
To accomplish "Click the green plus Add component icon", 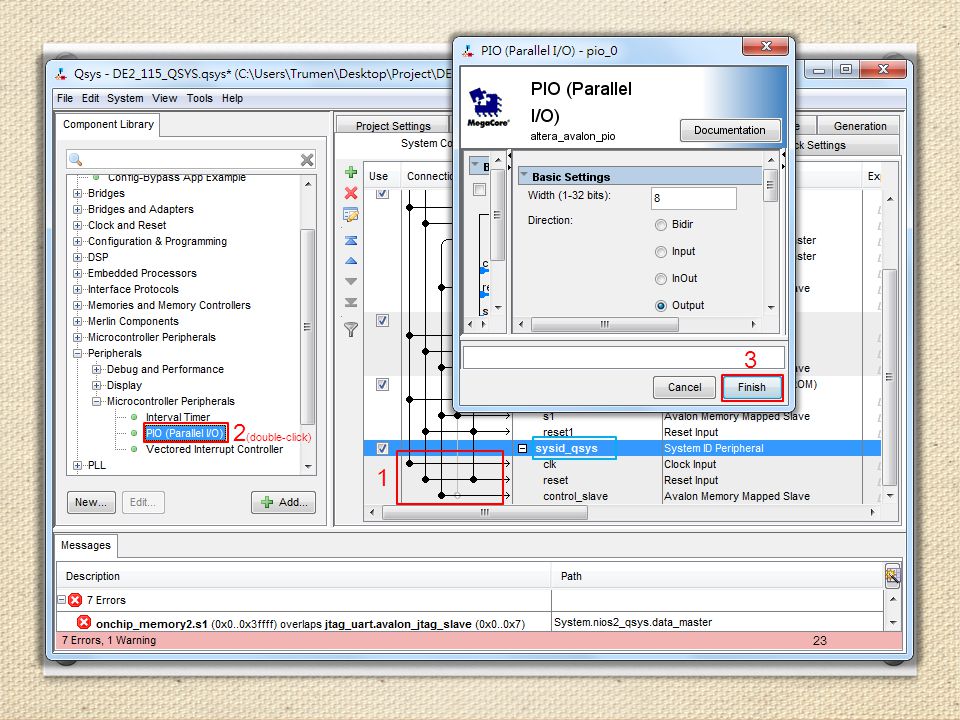I will 351,172.
